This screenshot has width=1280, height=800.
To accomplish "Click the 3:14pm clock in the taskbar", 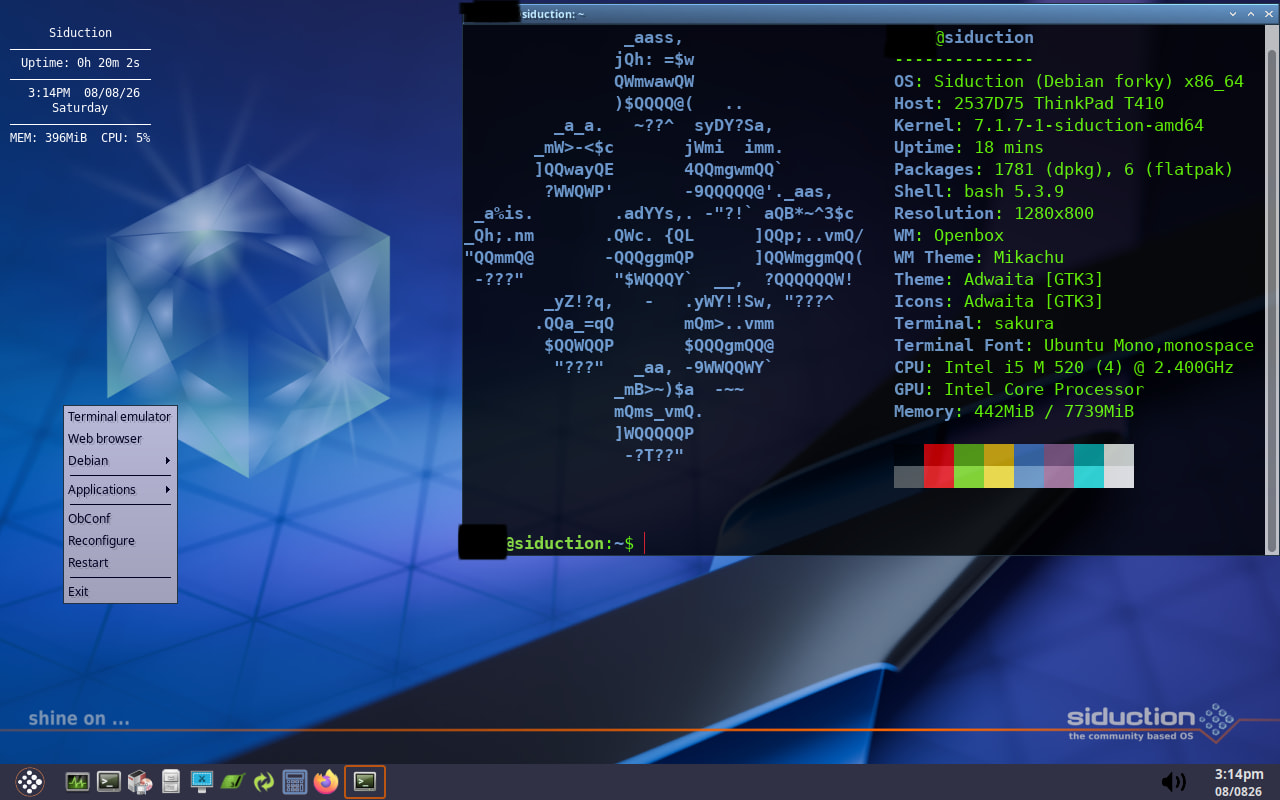I will click(1238, 774).
